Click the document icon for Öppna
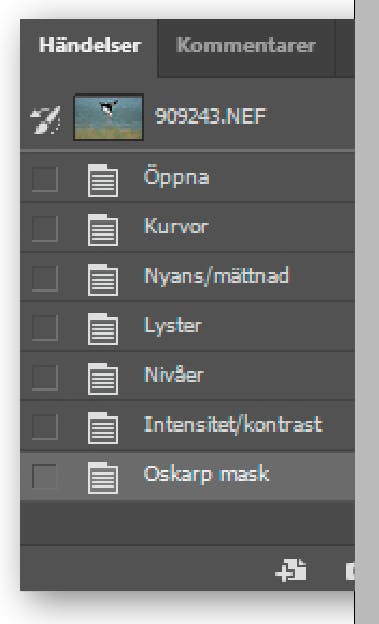Image resolution: width=379 pixels, height=624 pixels. point(103,180)
